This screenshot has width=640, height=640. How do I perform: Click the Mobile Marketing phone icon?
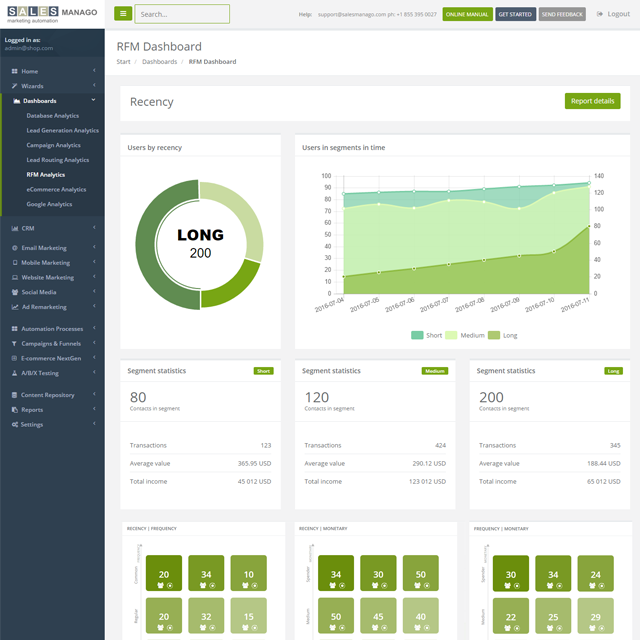(x=15, y=262)
